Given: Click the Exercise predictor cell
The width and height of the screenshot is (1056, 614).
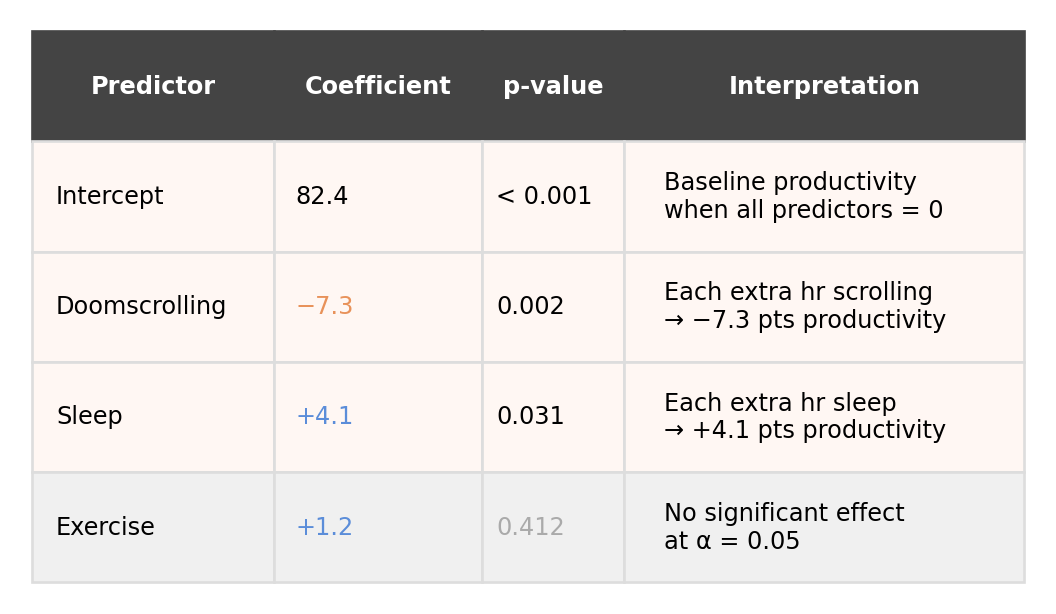Looking at the screenshot, I should 153,527.
